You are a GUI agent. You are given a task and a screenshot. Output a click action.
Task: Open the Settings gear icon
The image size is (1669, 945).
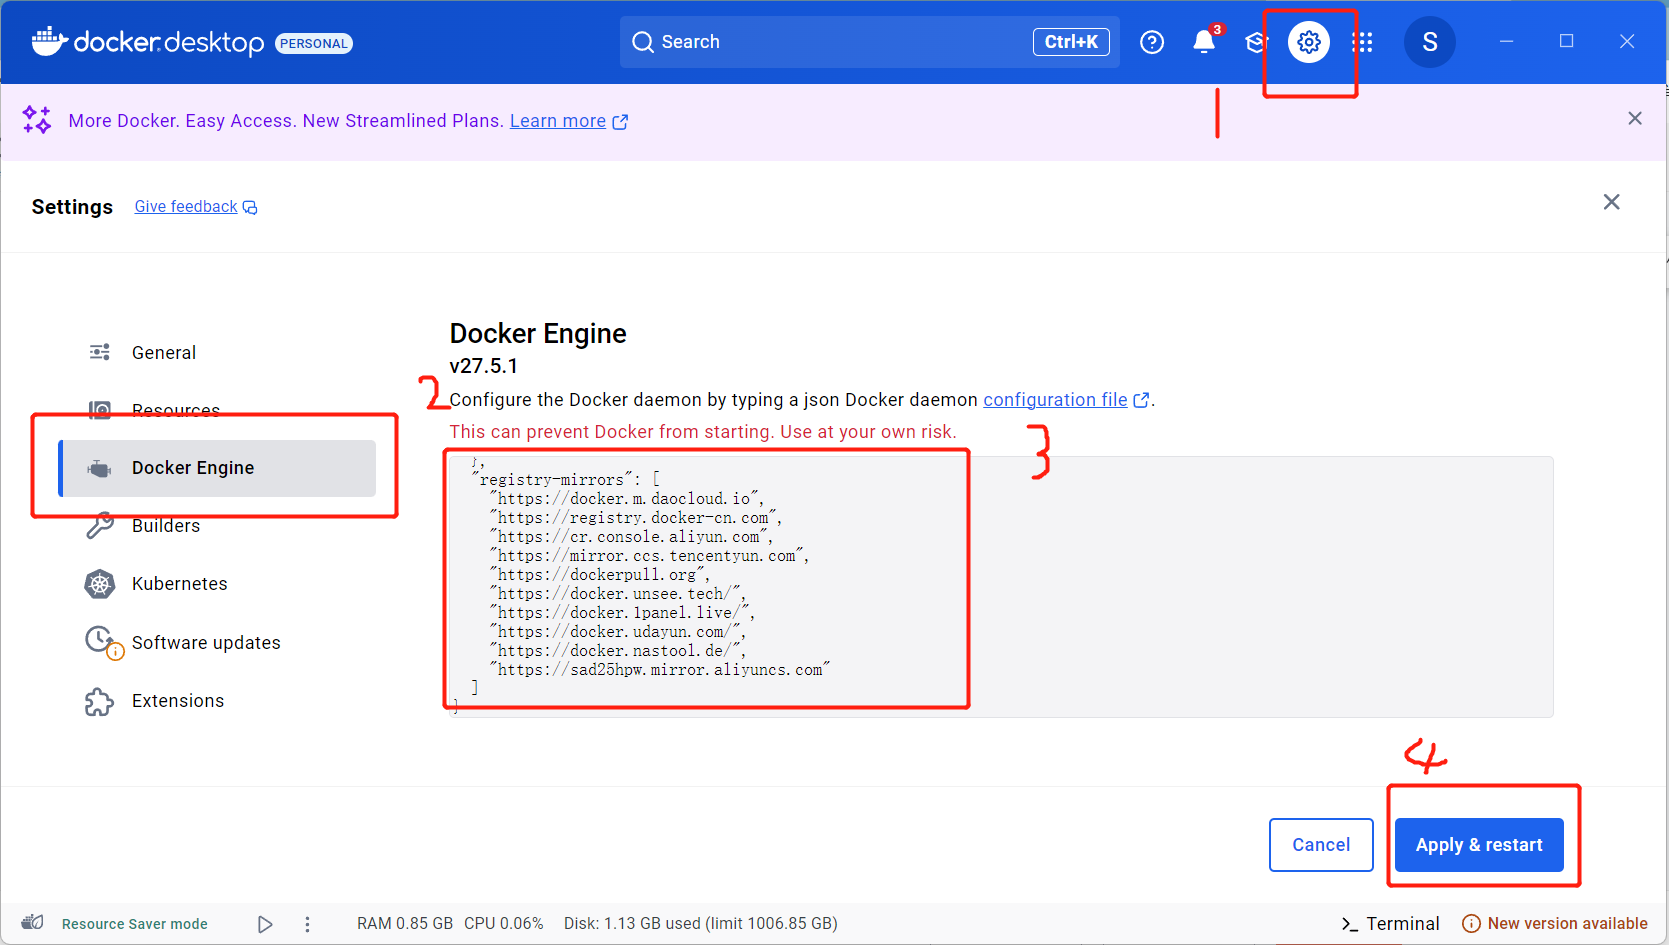pos(1309,42)
